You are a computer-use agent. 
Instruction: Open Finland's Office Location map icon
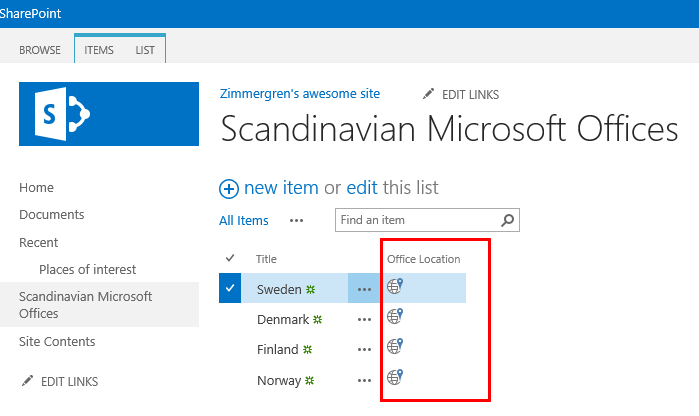click(395, 346)
